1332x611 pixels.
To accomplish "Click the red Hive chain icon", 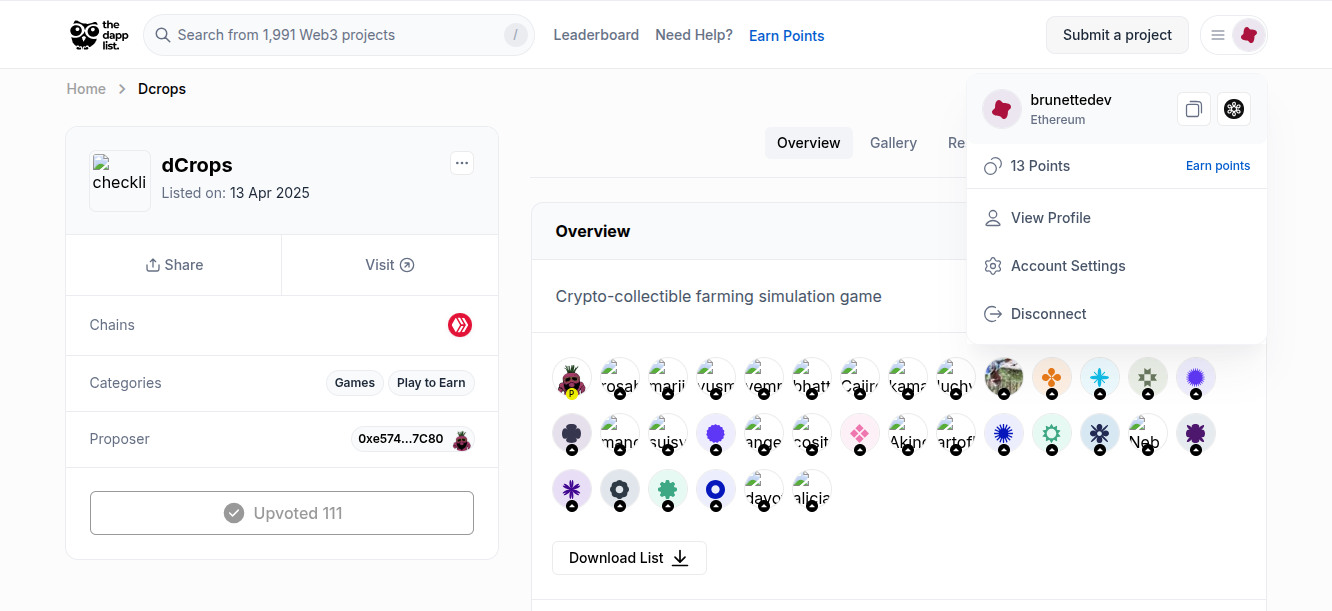I will 460,325.
